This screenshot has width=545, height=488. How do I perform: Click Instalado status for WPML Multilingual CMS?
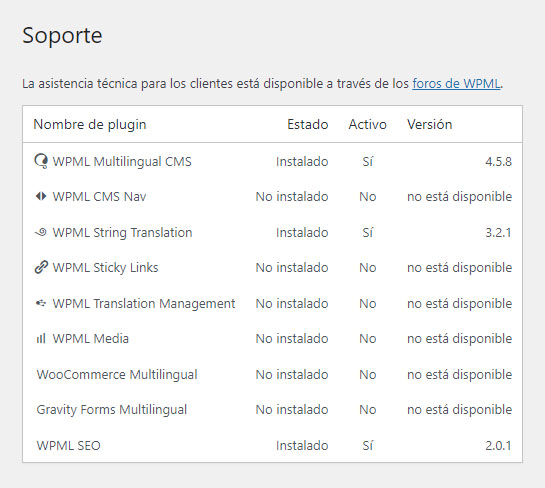(302, 162)
